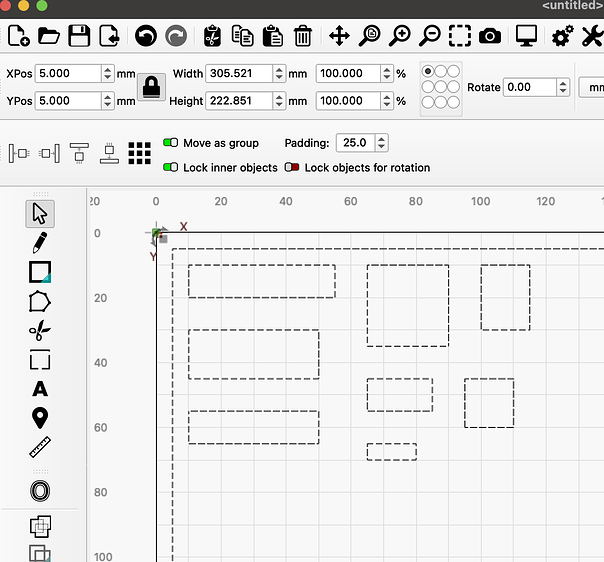Click the YPos field showing 5.000
This screenshot has height=562, width=604.
coord(69,101)
